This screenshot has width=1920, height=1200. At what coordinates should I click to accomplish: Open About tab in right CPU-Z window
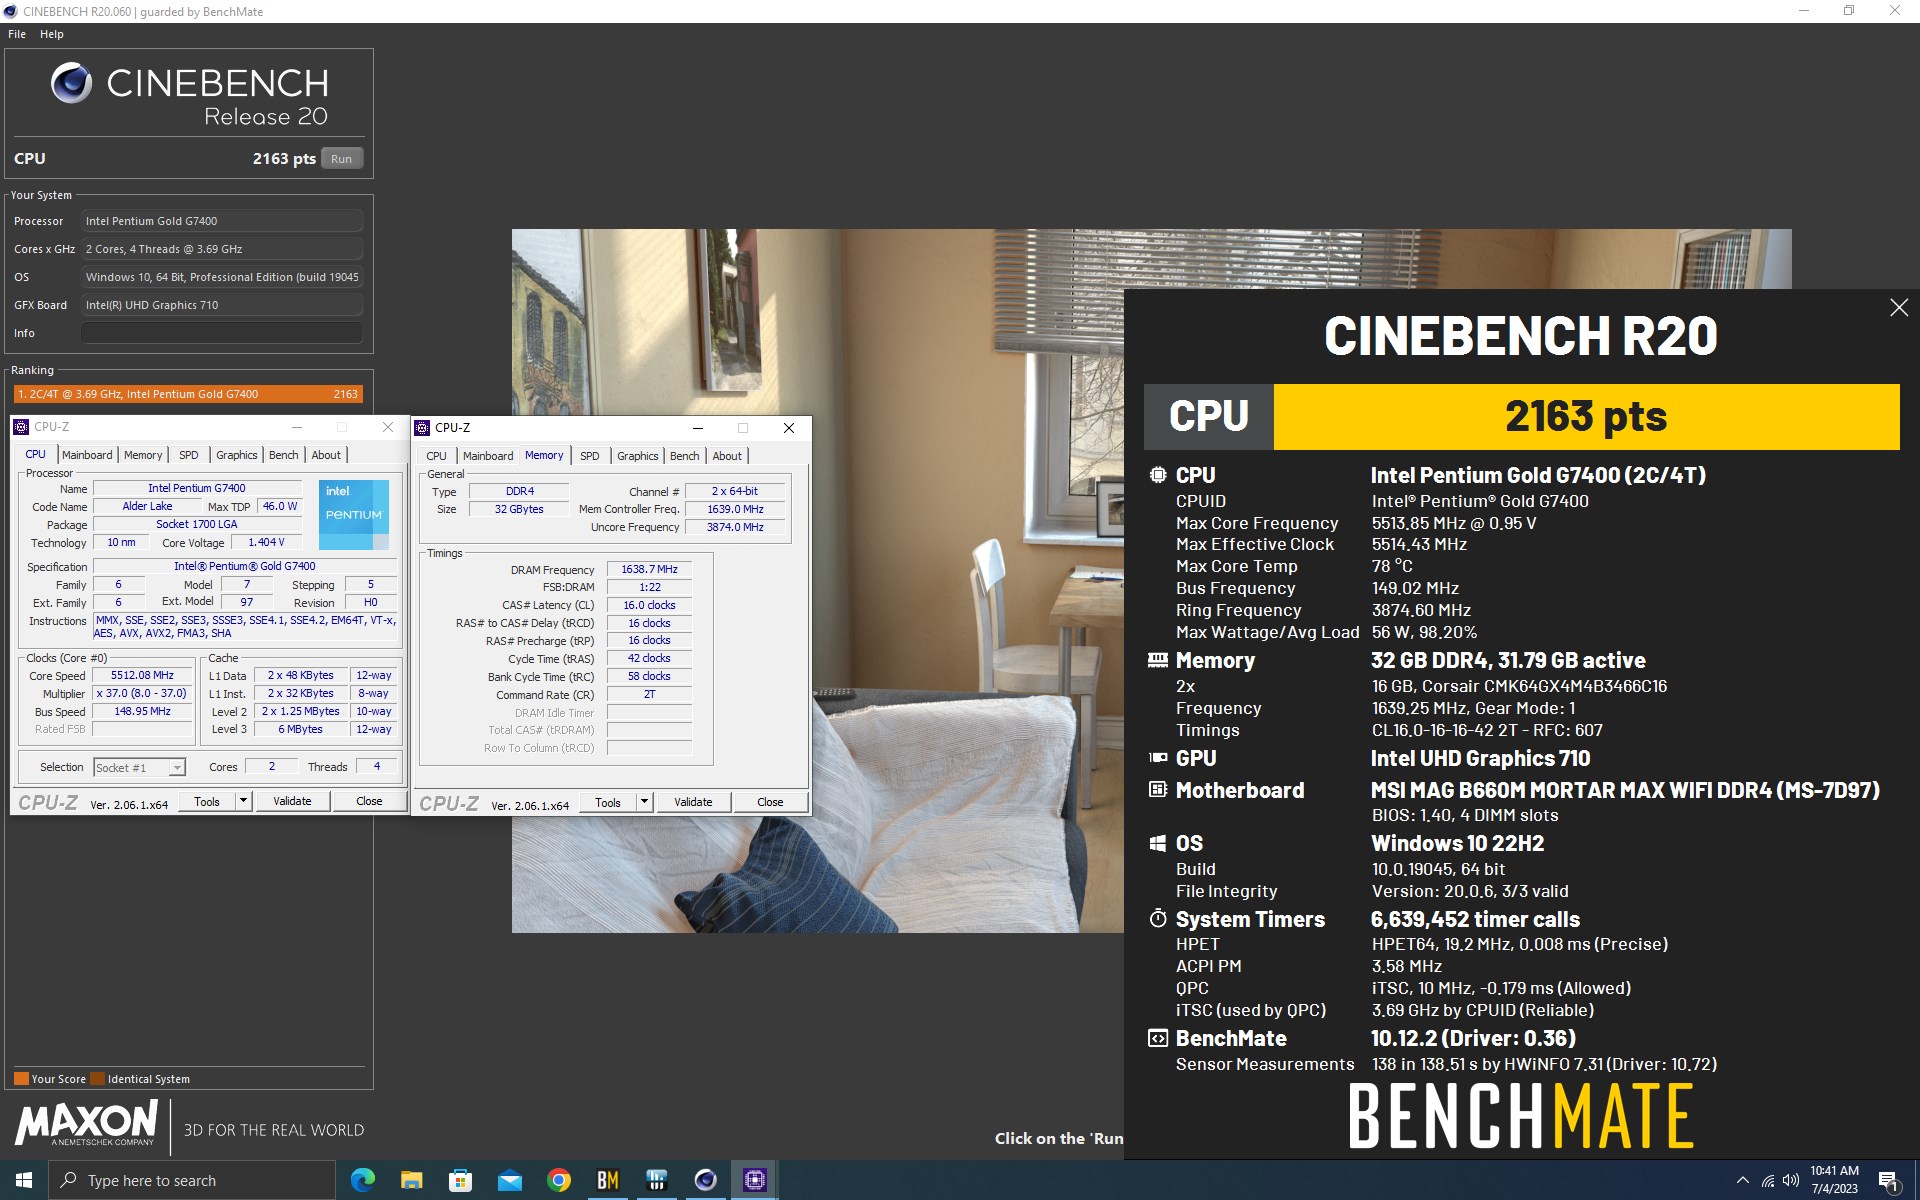(727, 456)
